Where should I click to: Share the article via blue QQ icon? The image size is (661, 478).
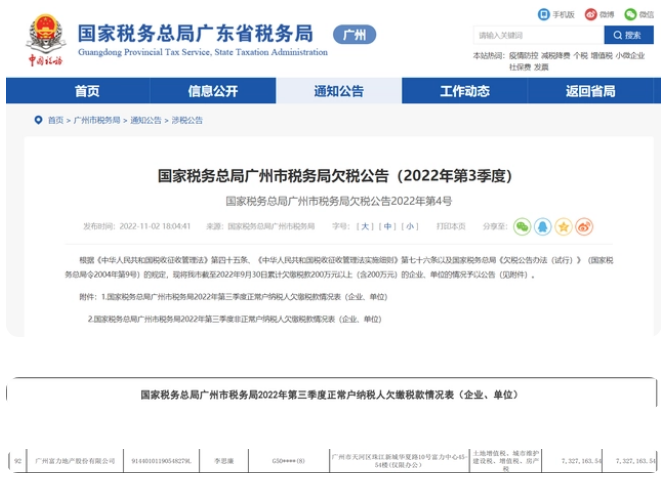coord(542,227)
